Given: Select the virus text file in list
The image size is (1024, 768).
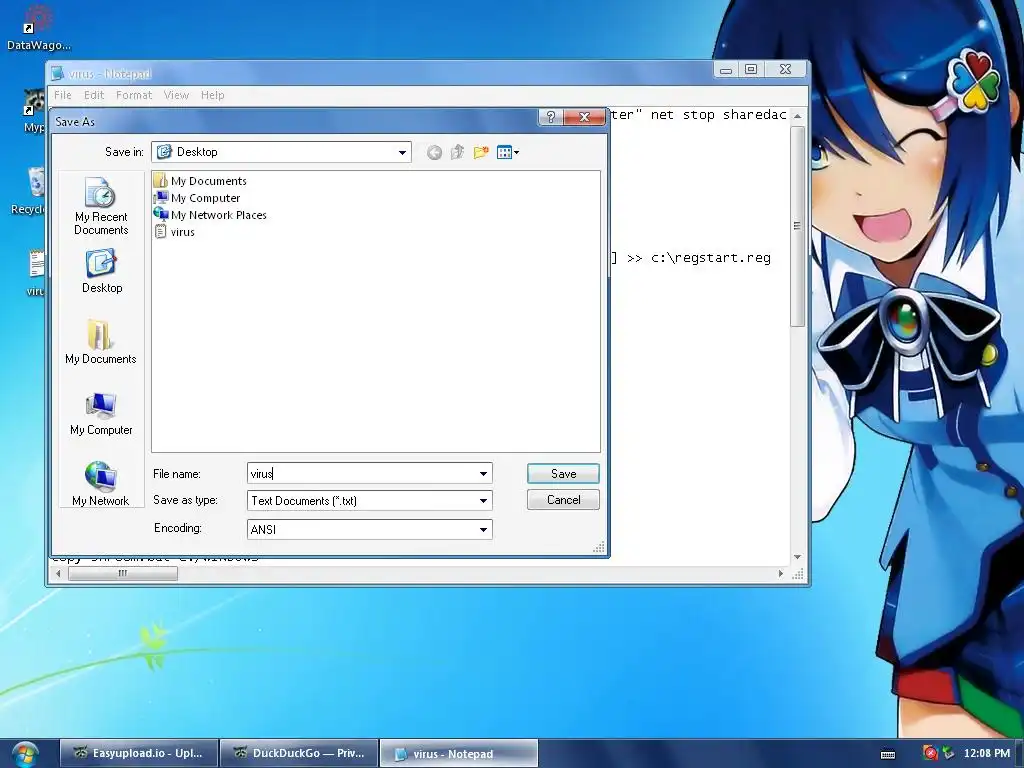Looking at the screenshot, I should point(174,232).
